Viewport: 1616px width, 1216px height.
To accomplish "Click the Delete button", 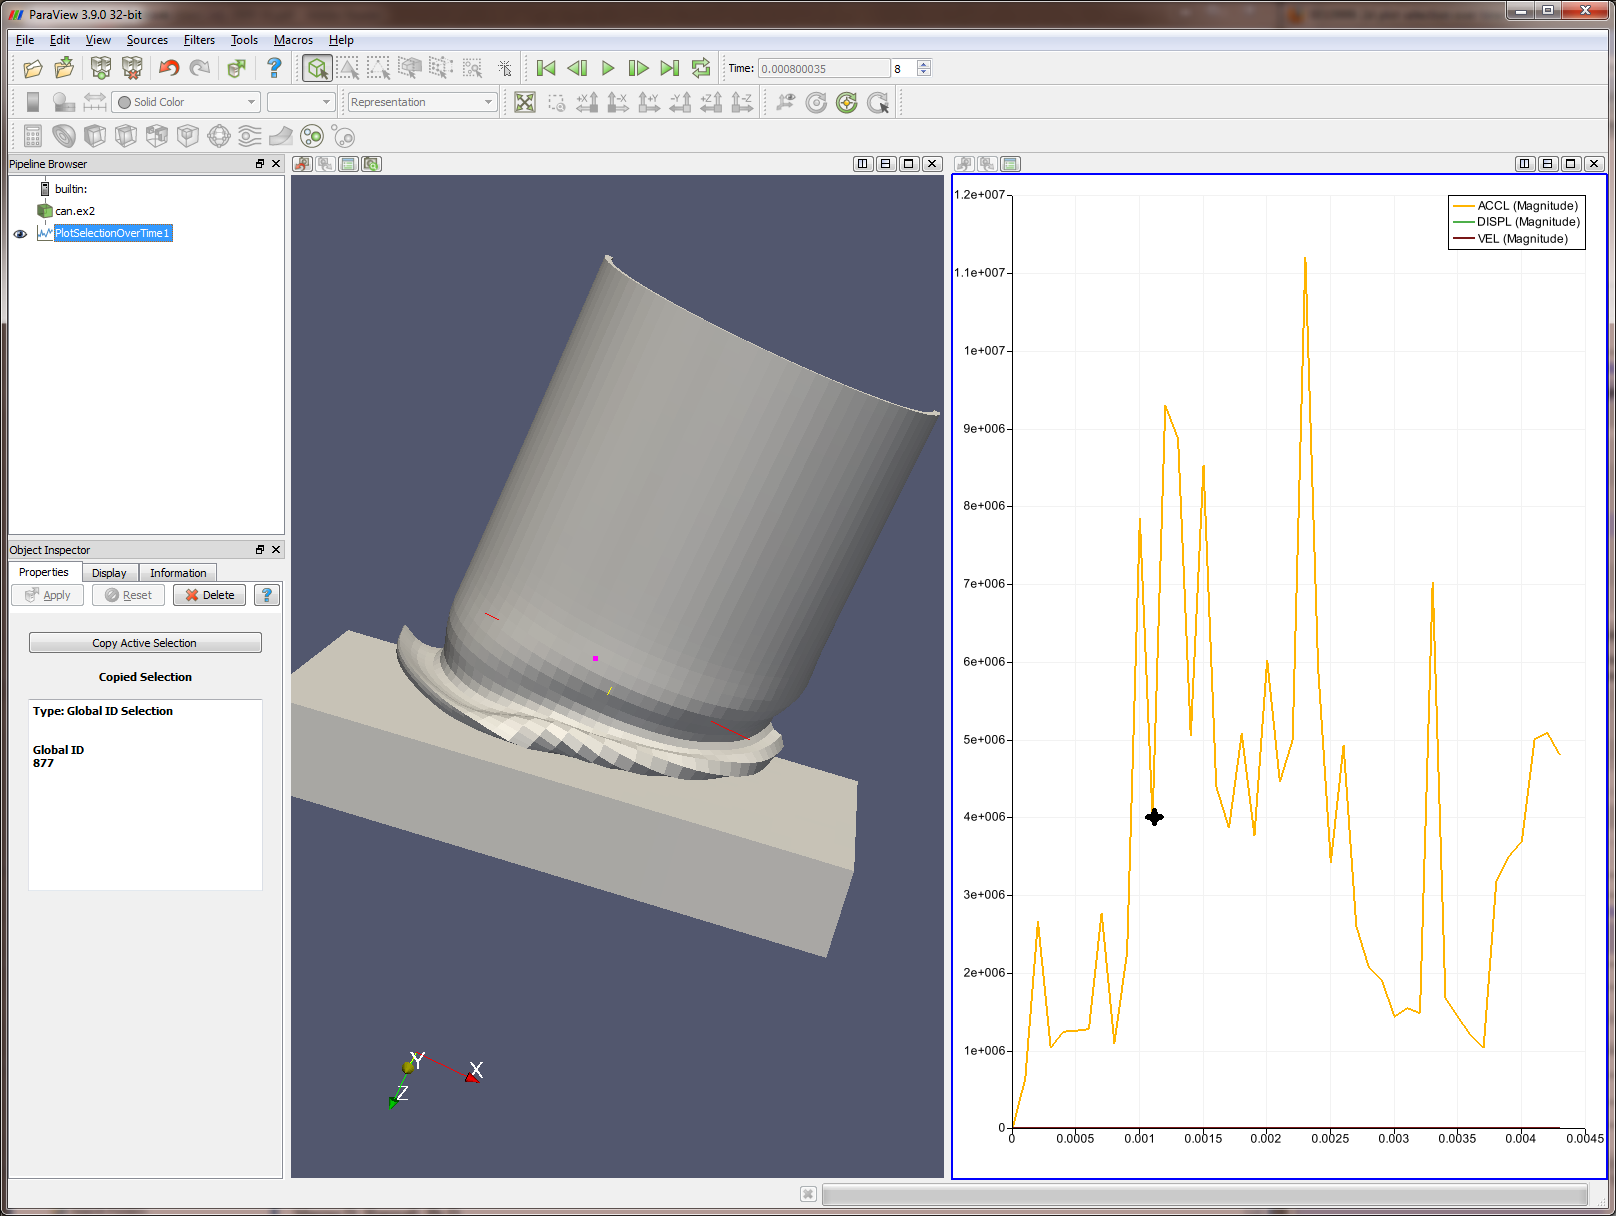I will pos(209,595).
